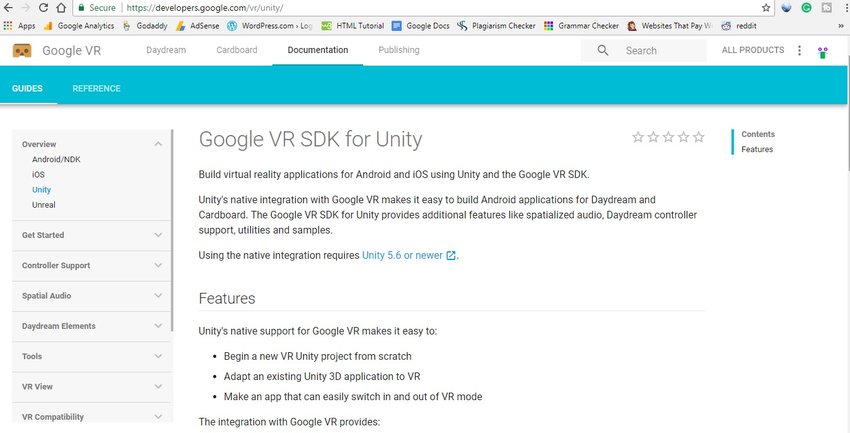Switch to the Daydream tab

[166, 50]
